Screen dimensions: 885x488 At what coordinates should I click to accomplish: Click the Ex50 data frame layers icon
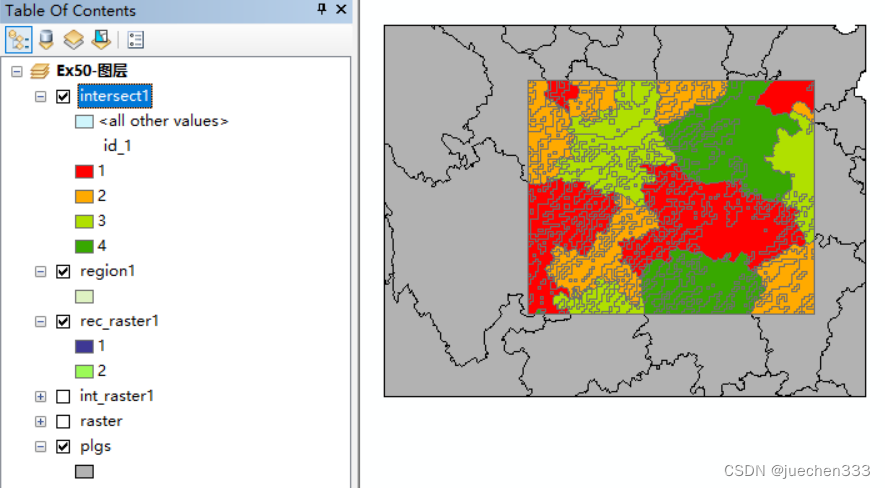coord(40,71)
